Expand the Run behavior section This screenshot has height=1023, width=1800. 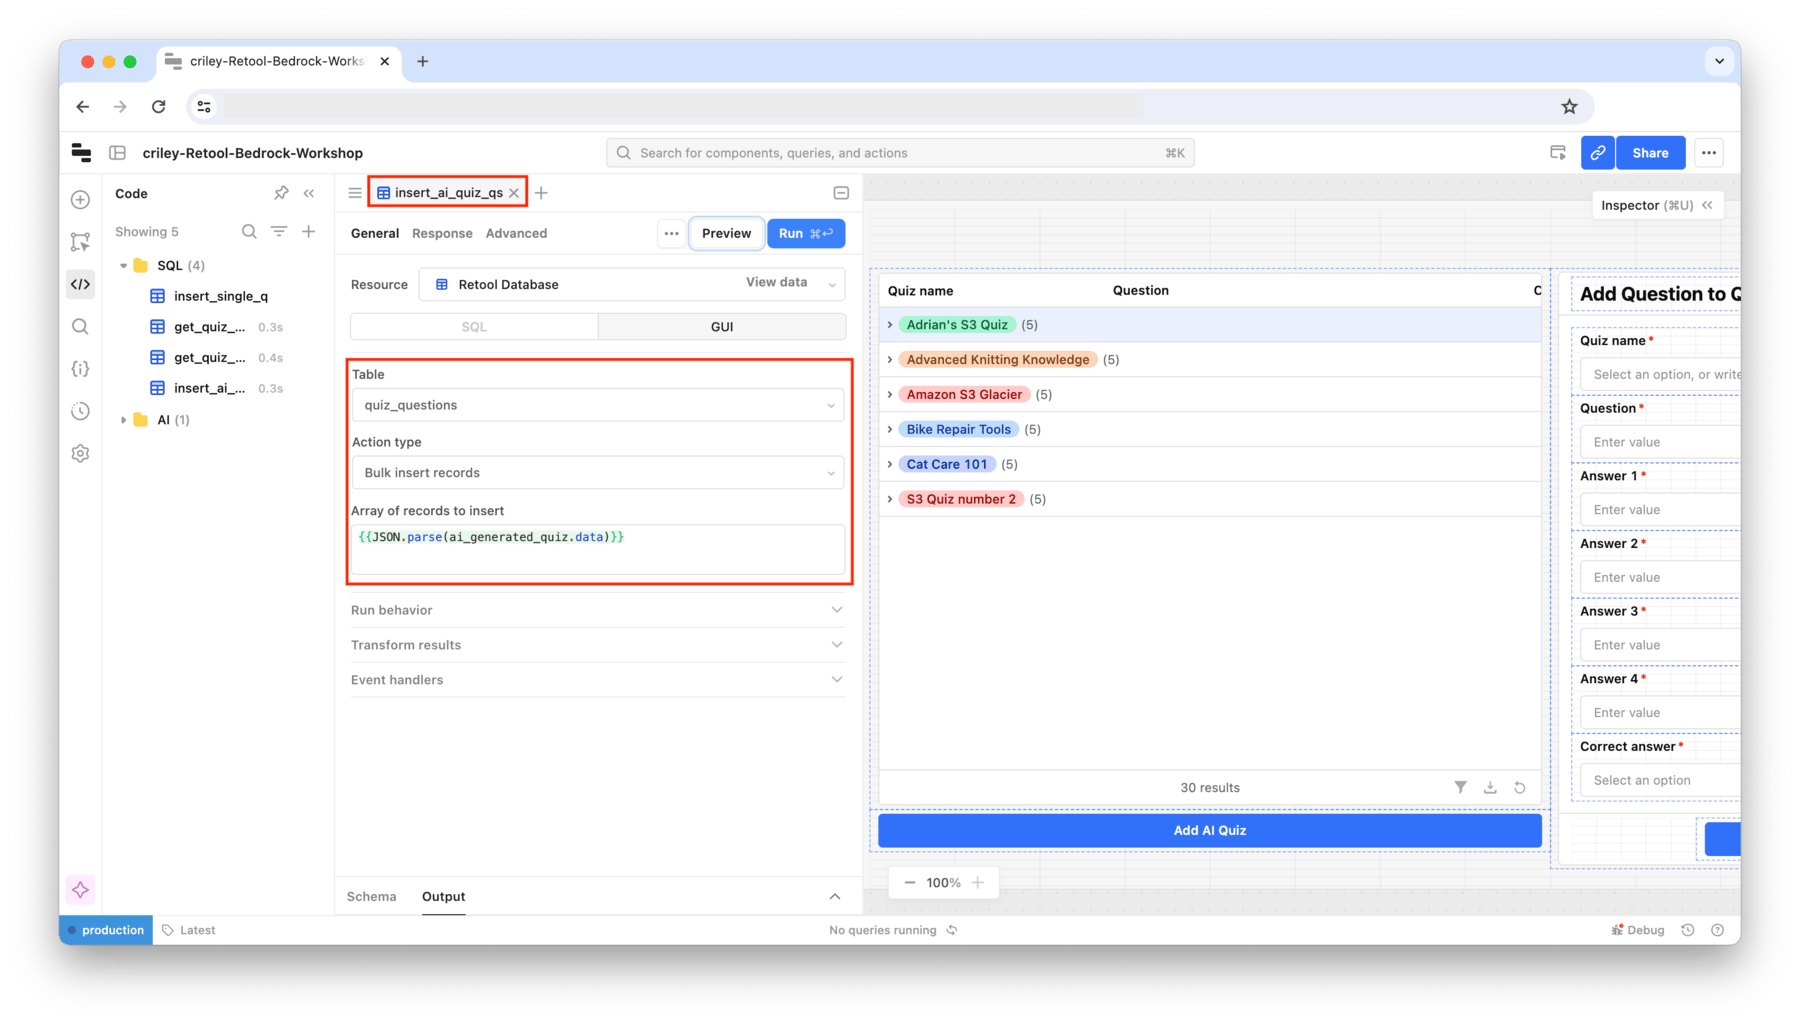(598, 610)
